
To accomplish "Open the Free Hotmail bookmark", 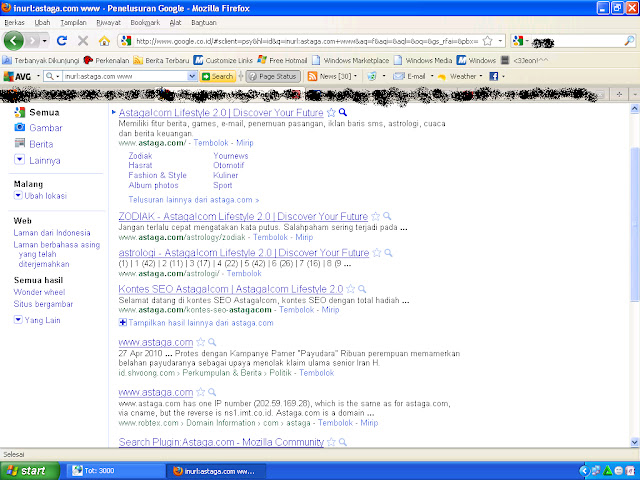I will (282, 60).
